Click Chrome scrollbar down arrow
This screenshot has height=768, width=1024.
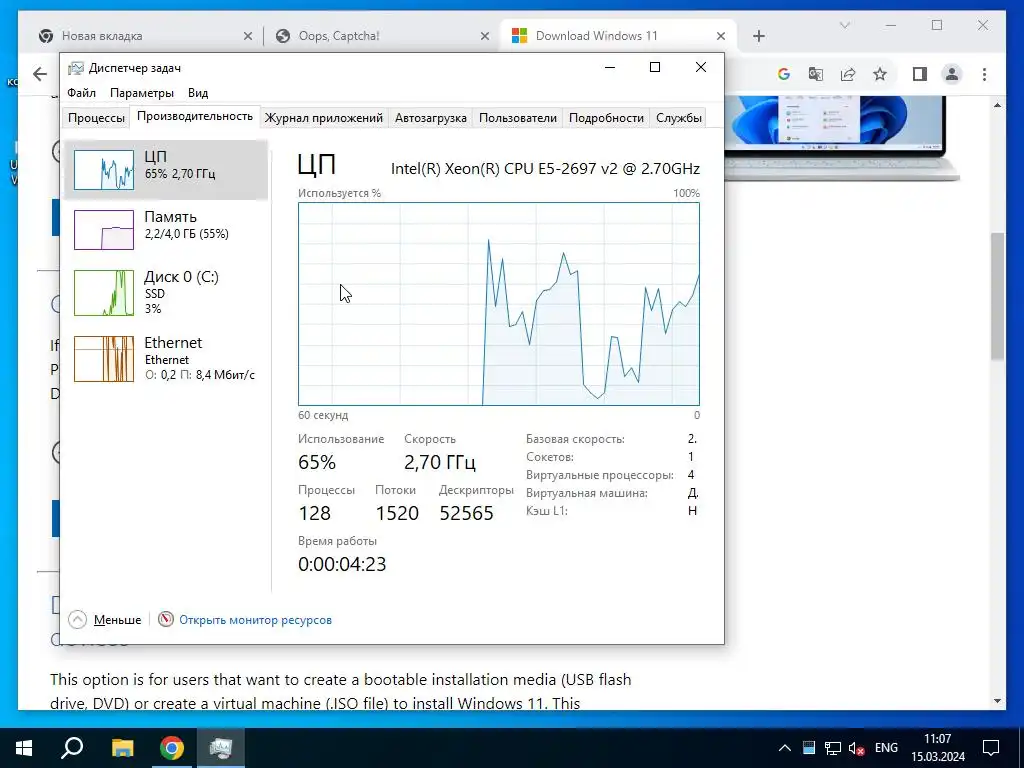997,701
